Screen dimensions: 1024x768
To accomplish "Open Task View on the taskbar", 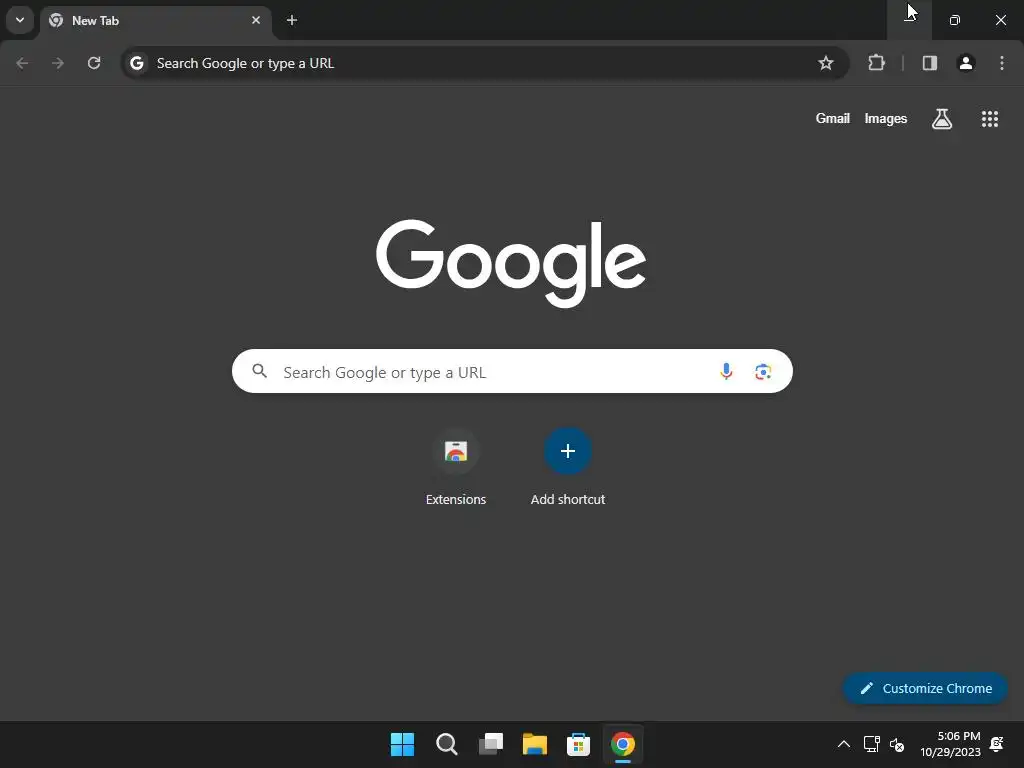I will tap(490, 744).
